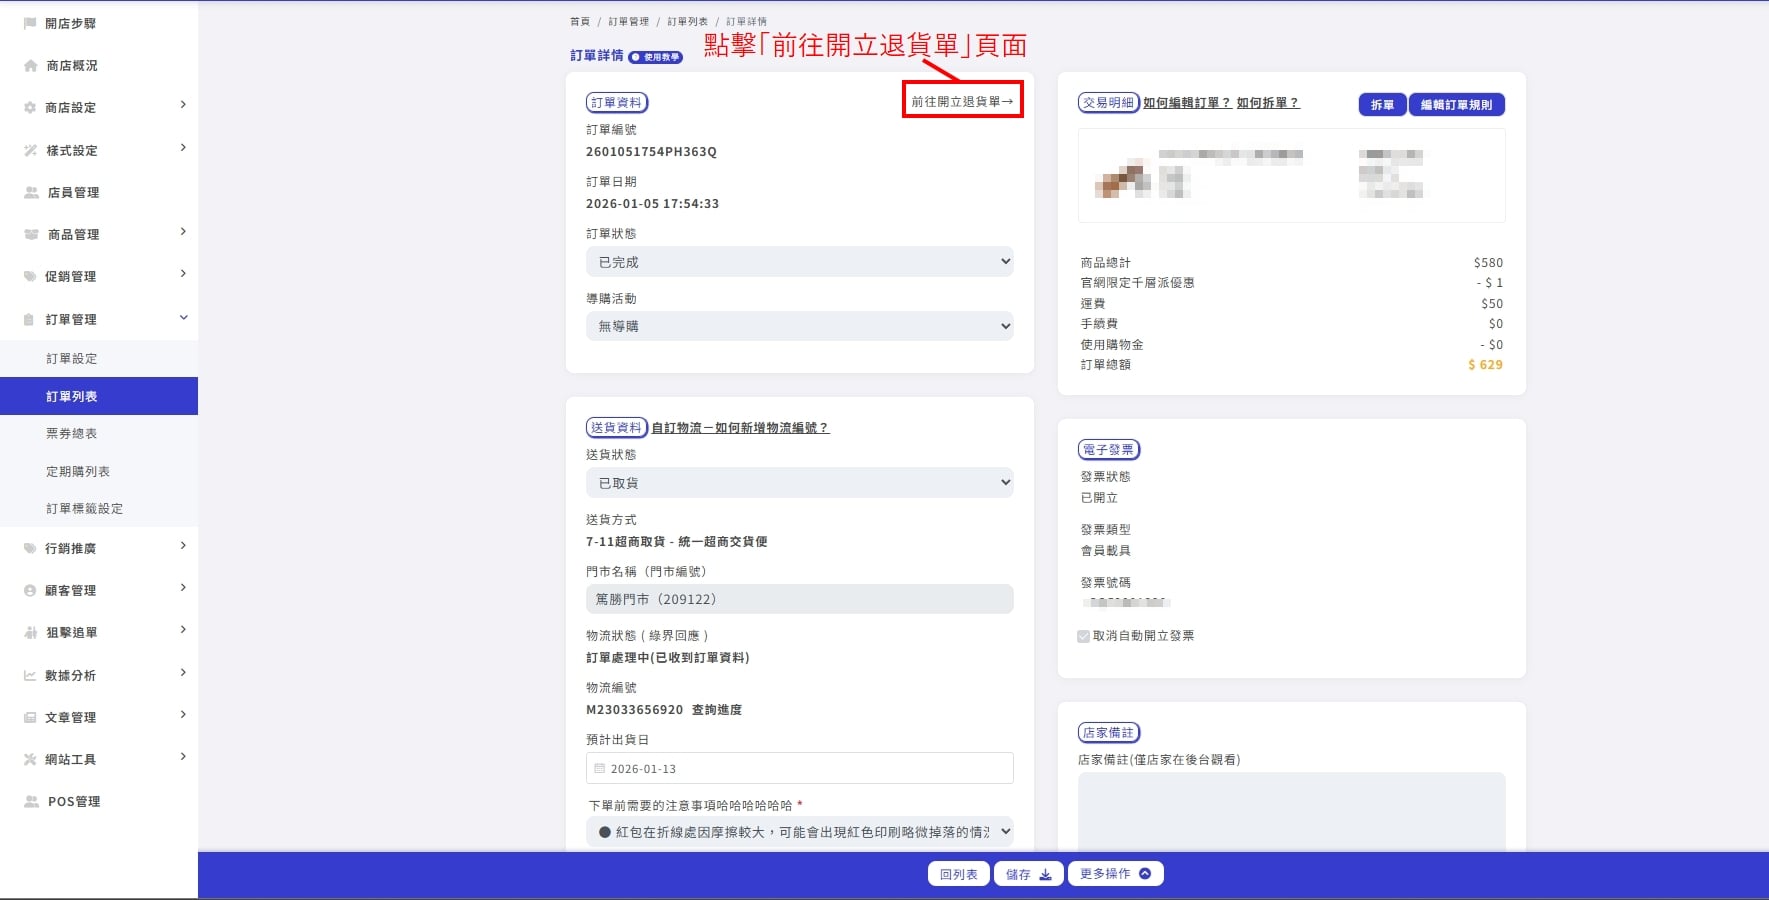Click the icon beside POS管理
This screenshot has width=1769, height=900.
[31, 801]
